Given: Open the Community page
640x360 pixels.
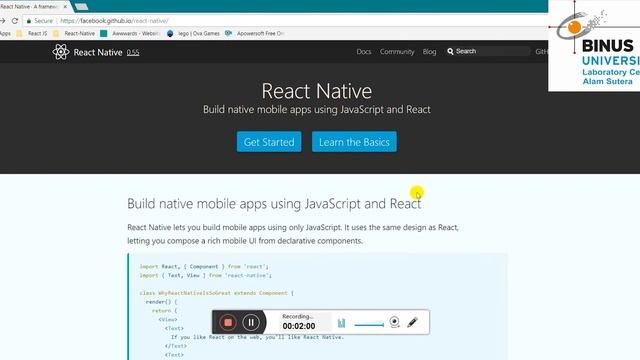Looking at the screenshot, I should (x=397, y=51).
